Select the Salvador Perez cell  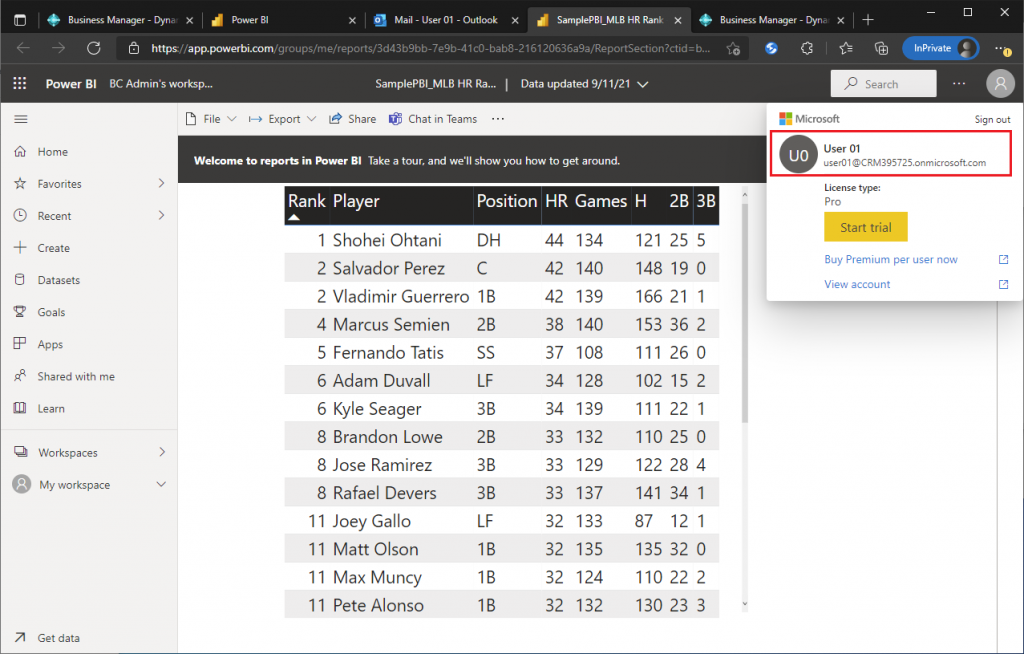pos(389,269)
